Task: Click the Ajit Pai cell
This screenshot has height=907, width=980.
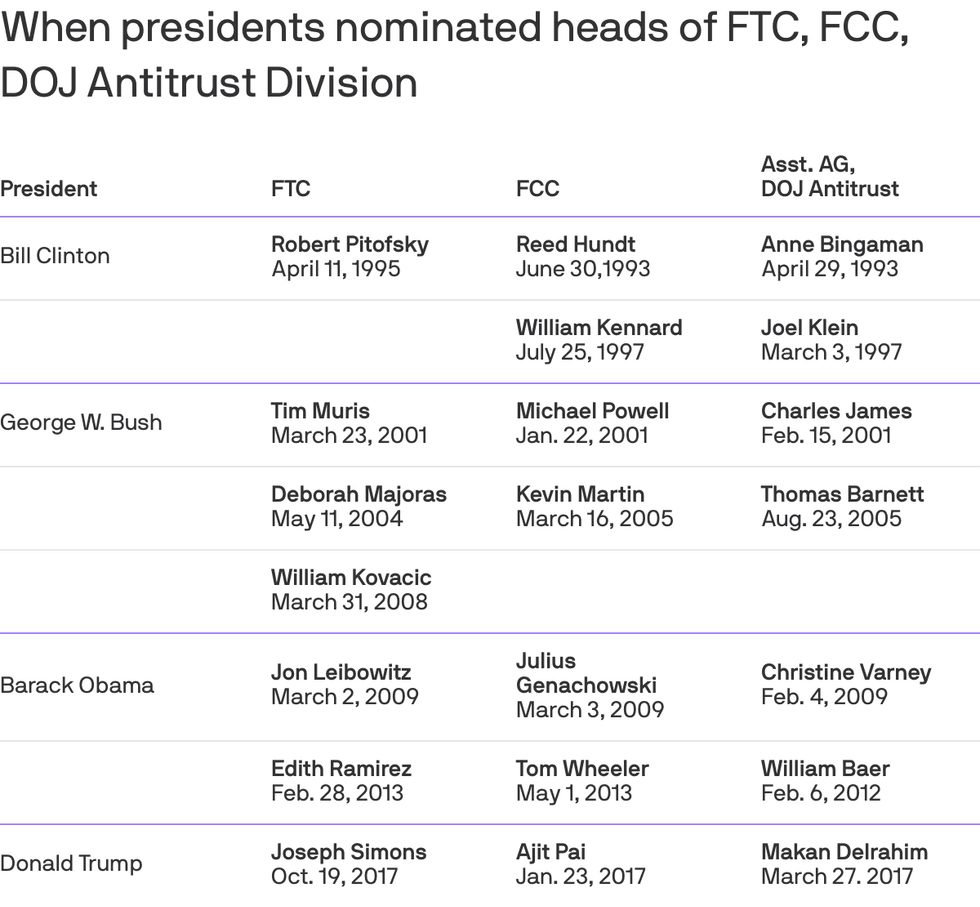Action: (580, 864)
